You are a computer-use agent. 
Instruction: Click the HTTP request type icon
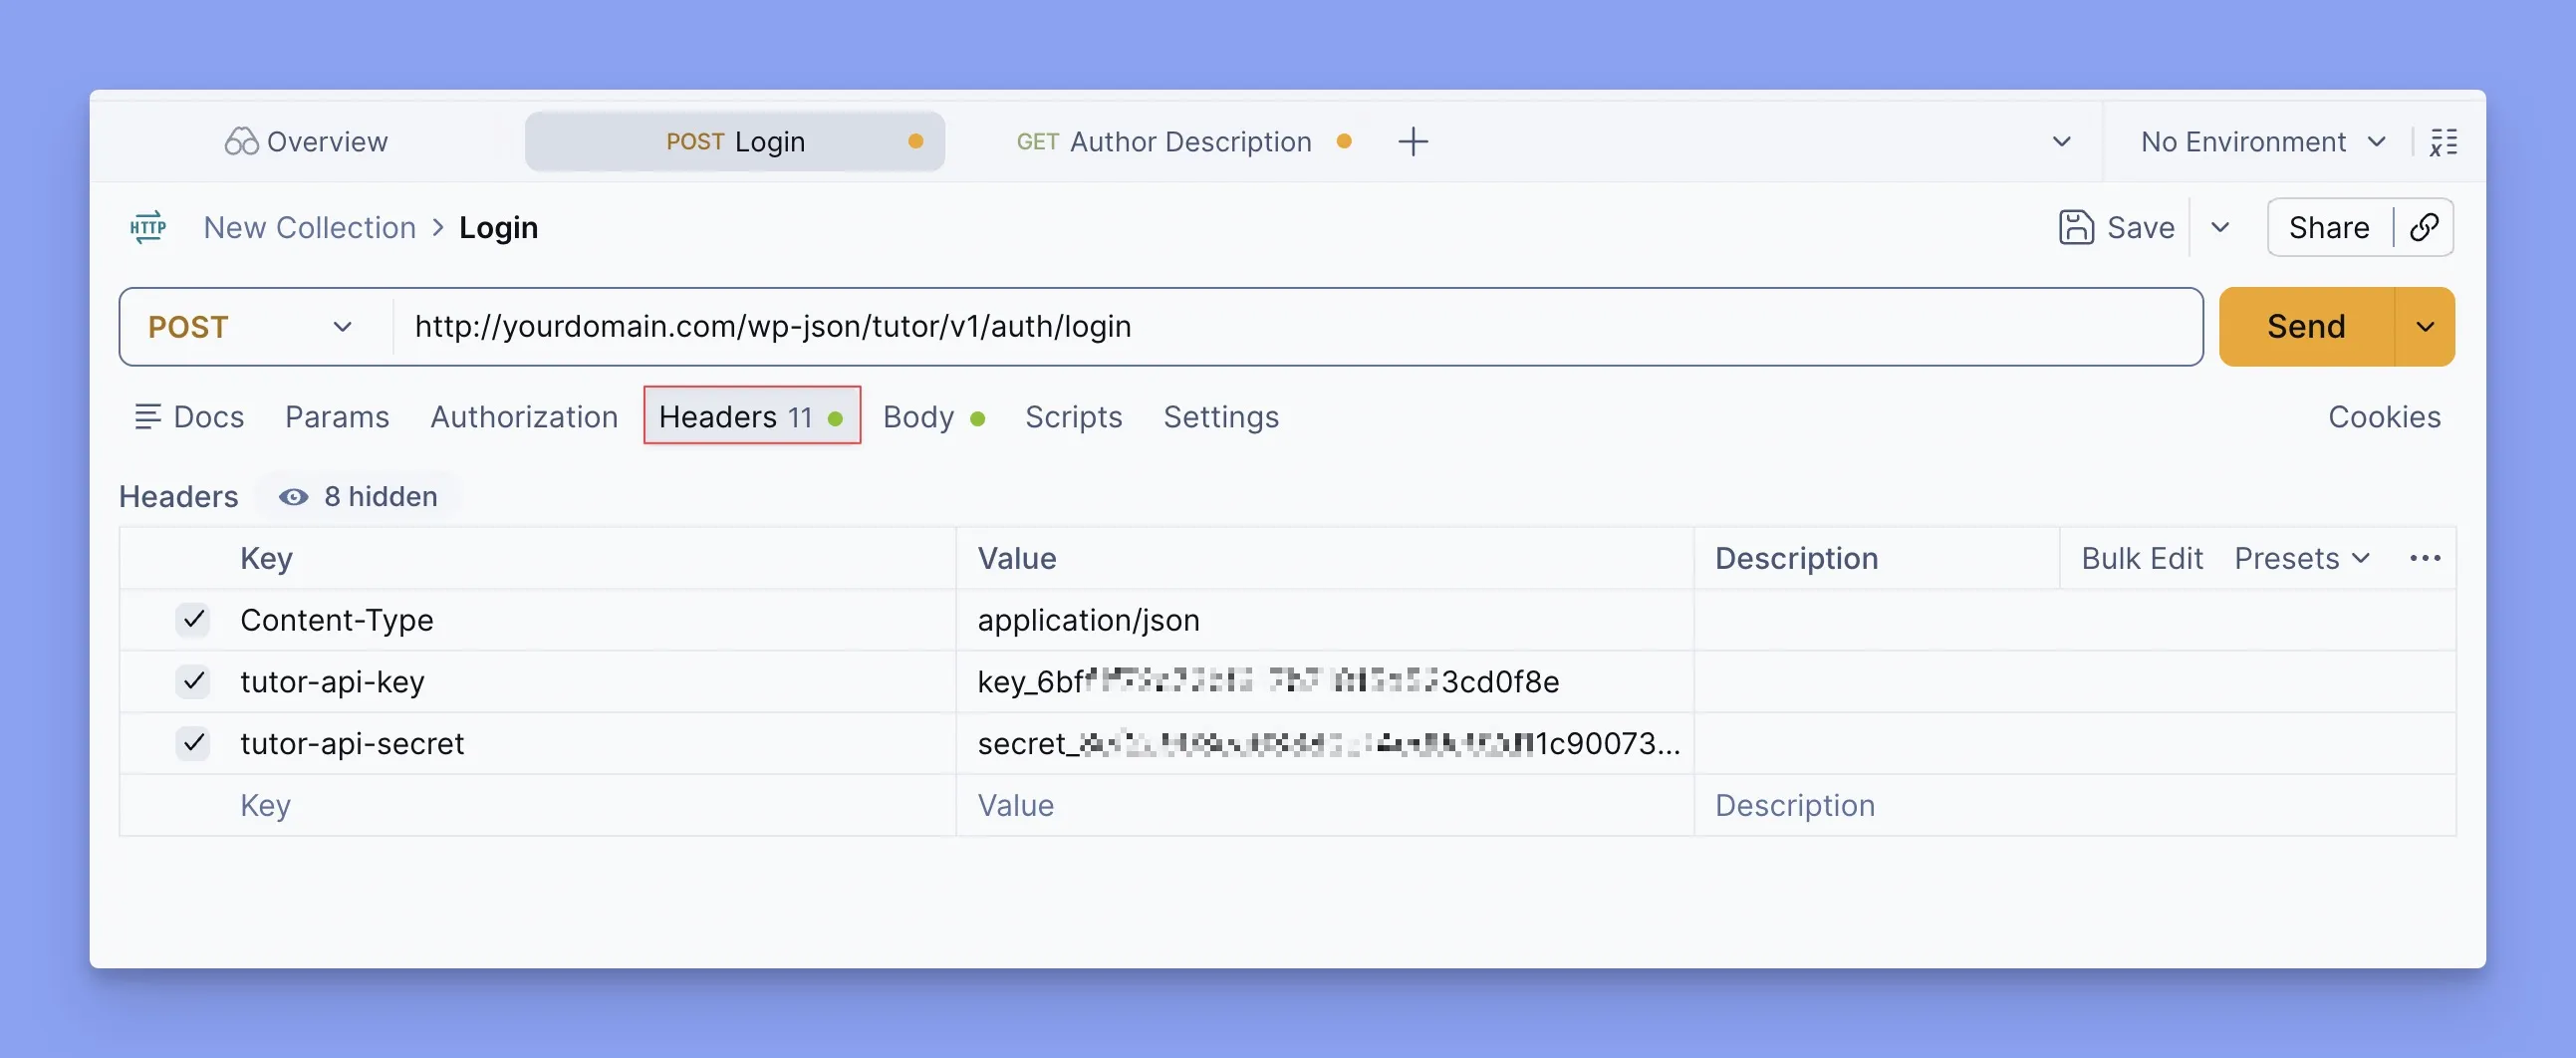(148, 228)
